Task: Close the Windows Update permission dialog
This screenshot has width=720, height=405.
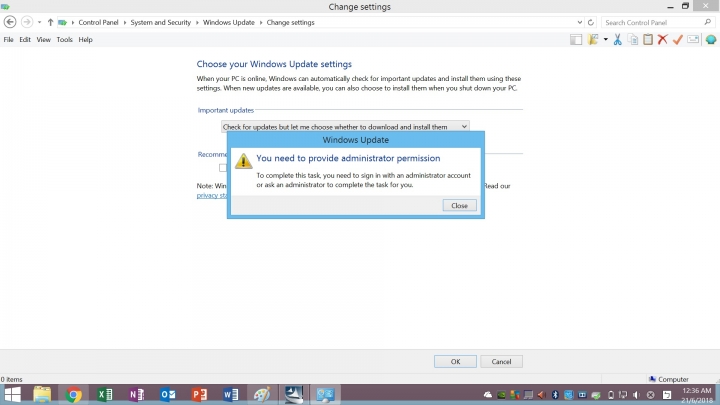Action: click(x=459, y=205)
